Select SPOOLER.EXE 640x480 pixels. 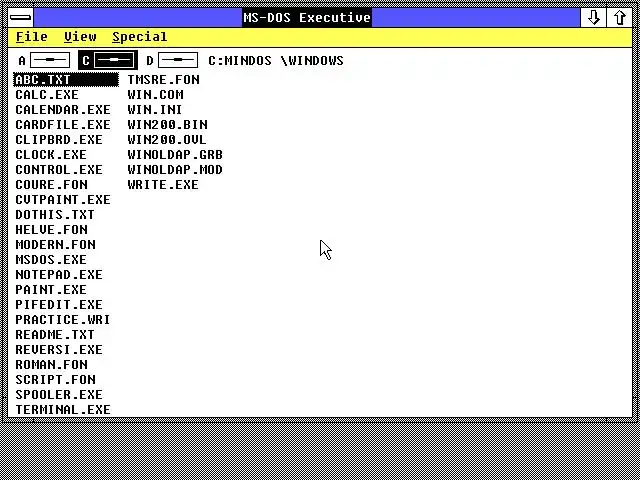pyautogui.click(x=59, y=395)
